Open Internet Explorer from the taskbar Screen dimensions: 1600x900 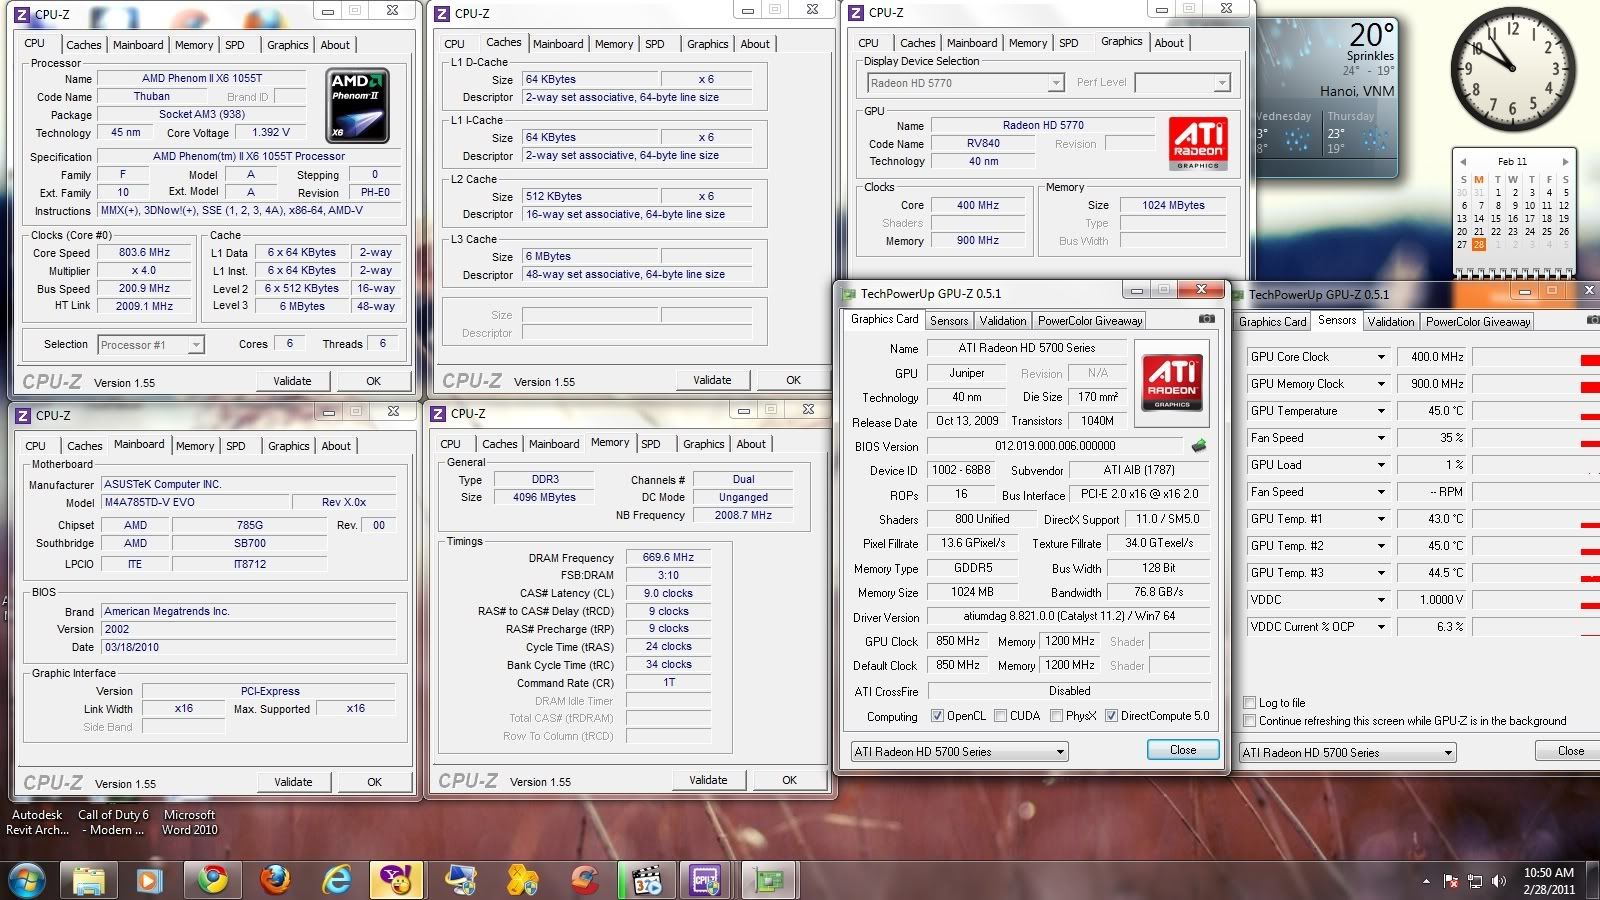click(x=337, y=880)
